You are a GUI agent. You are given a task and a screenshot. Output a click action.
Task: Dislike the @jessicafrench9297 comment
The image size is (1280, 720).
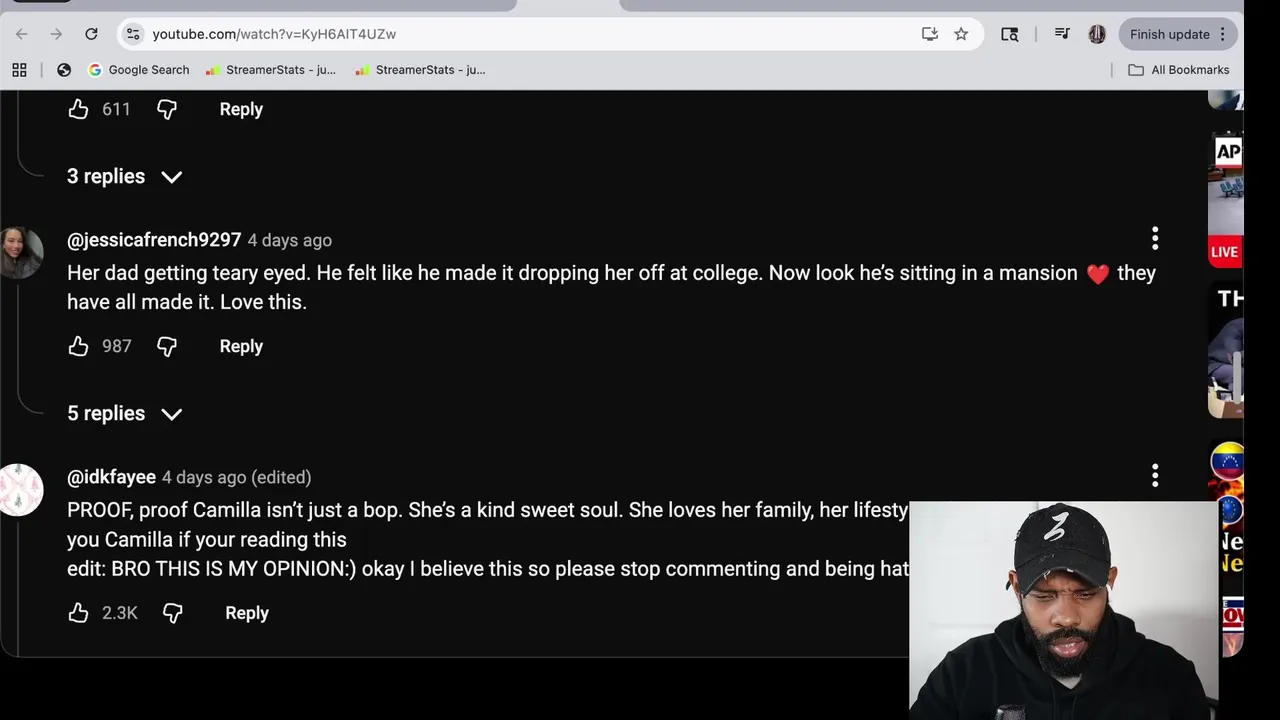tap(167, 346)
